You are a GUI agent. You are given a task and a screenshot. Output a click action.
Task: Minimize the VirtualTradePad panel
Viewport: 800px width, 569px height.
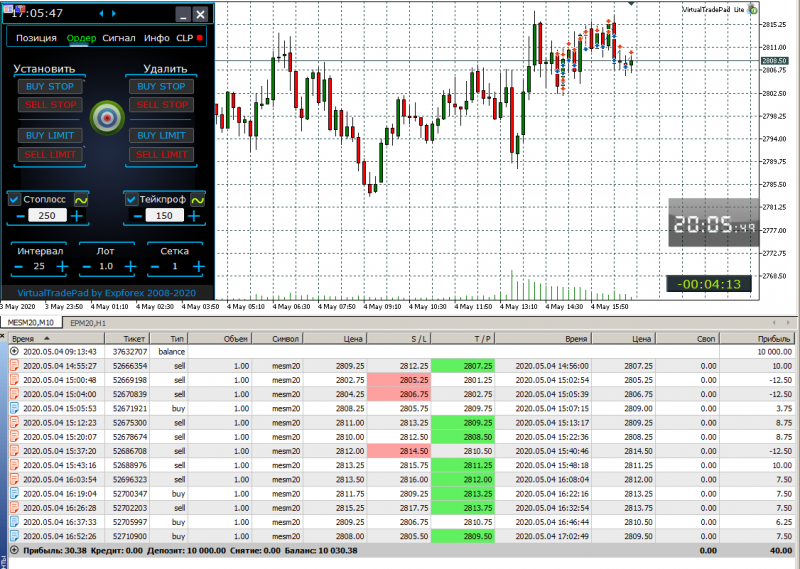click(183, 14)
